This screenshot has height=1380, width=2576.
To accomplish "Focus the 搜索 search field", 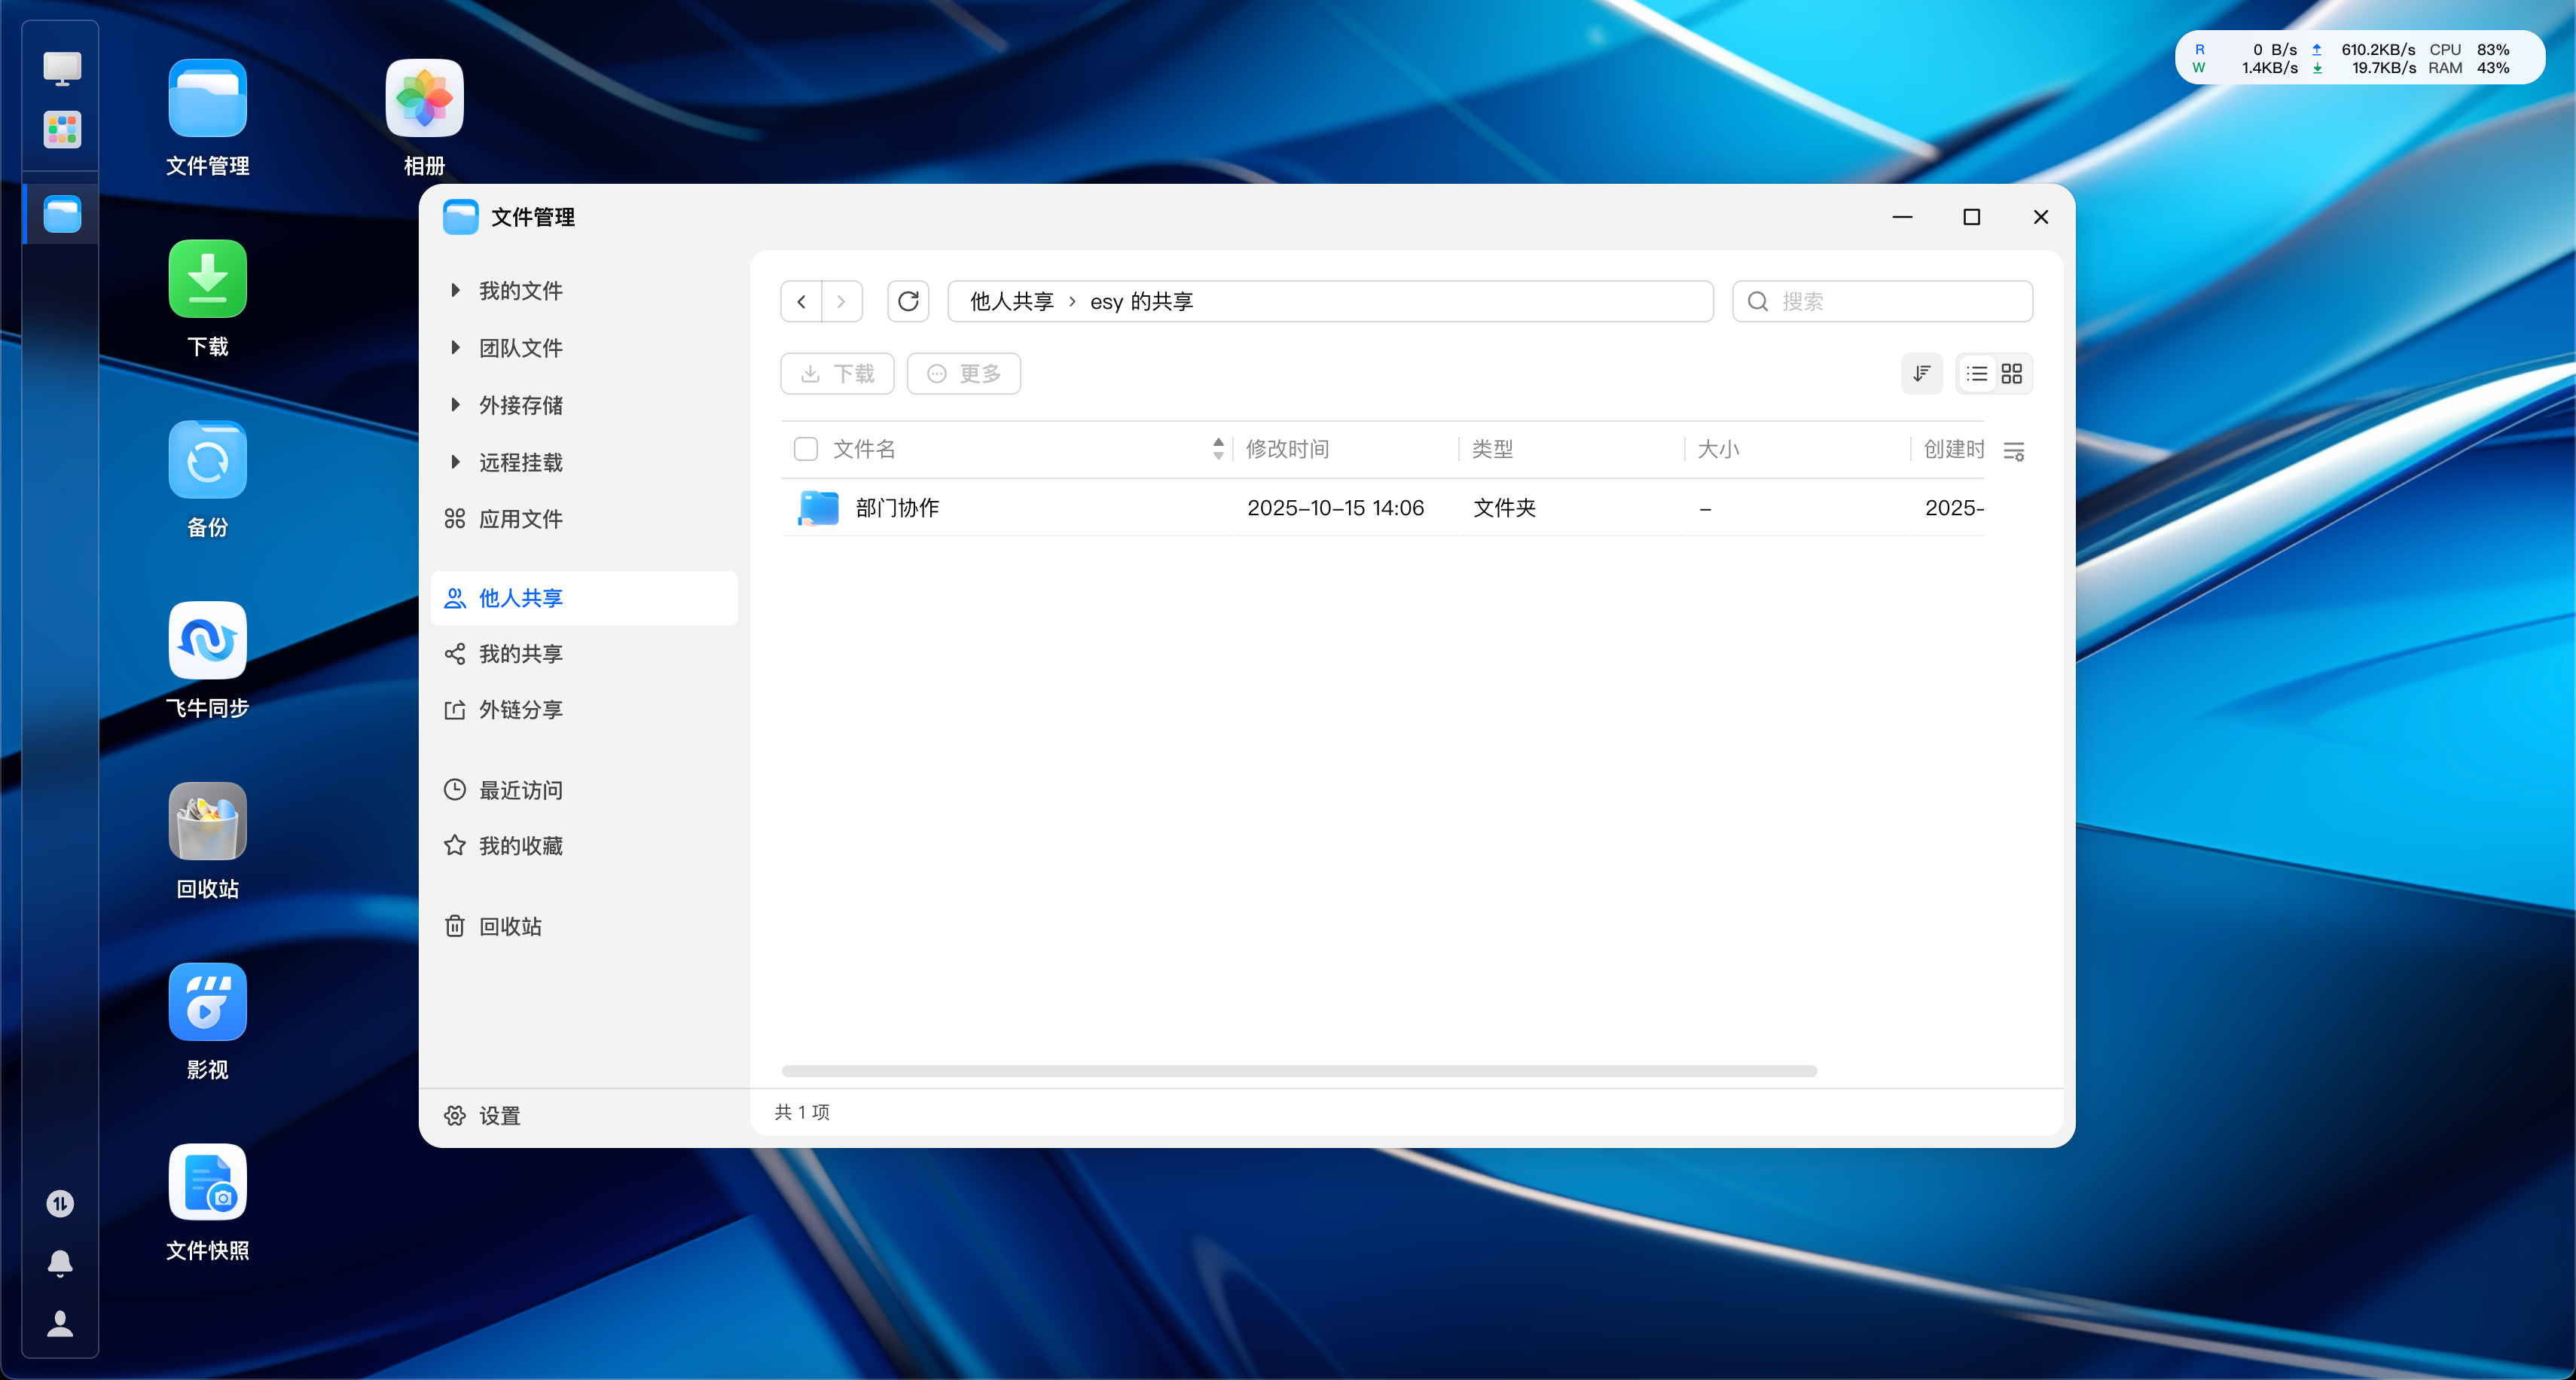I will coord(1882,301).
